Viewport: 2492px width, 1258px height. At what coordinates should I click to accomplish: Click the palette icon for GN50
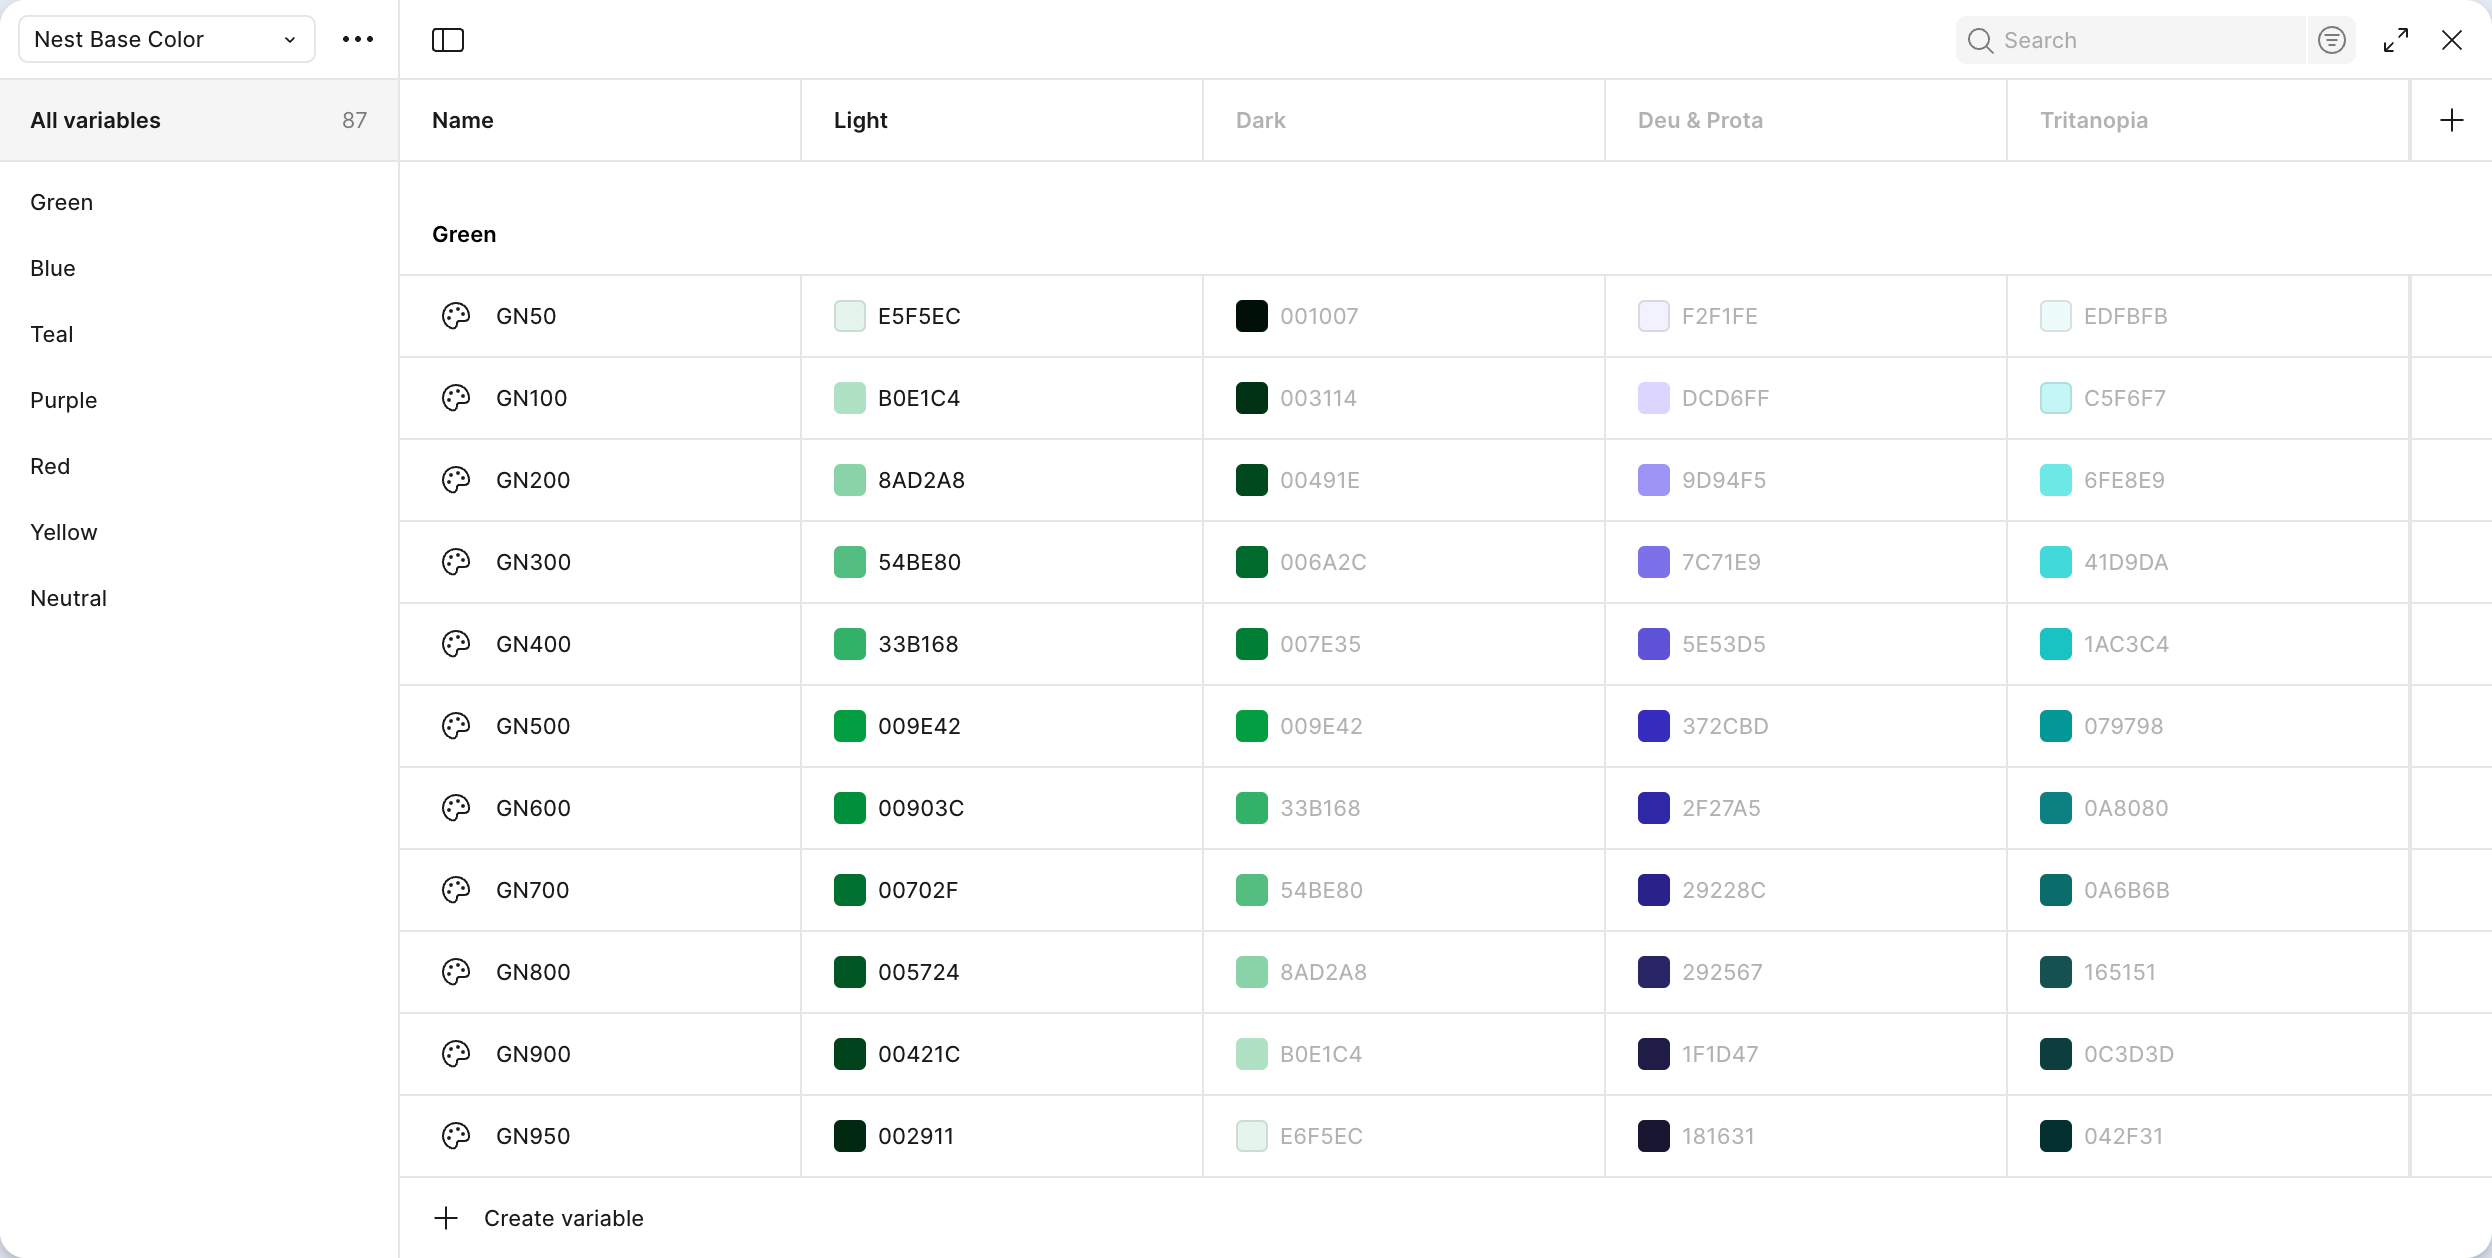click(456, 316)
